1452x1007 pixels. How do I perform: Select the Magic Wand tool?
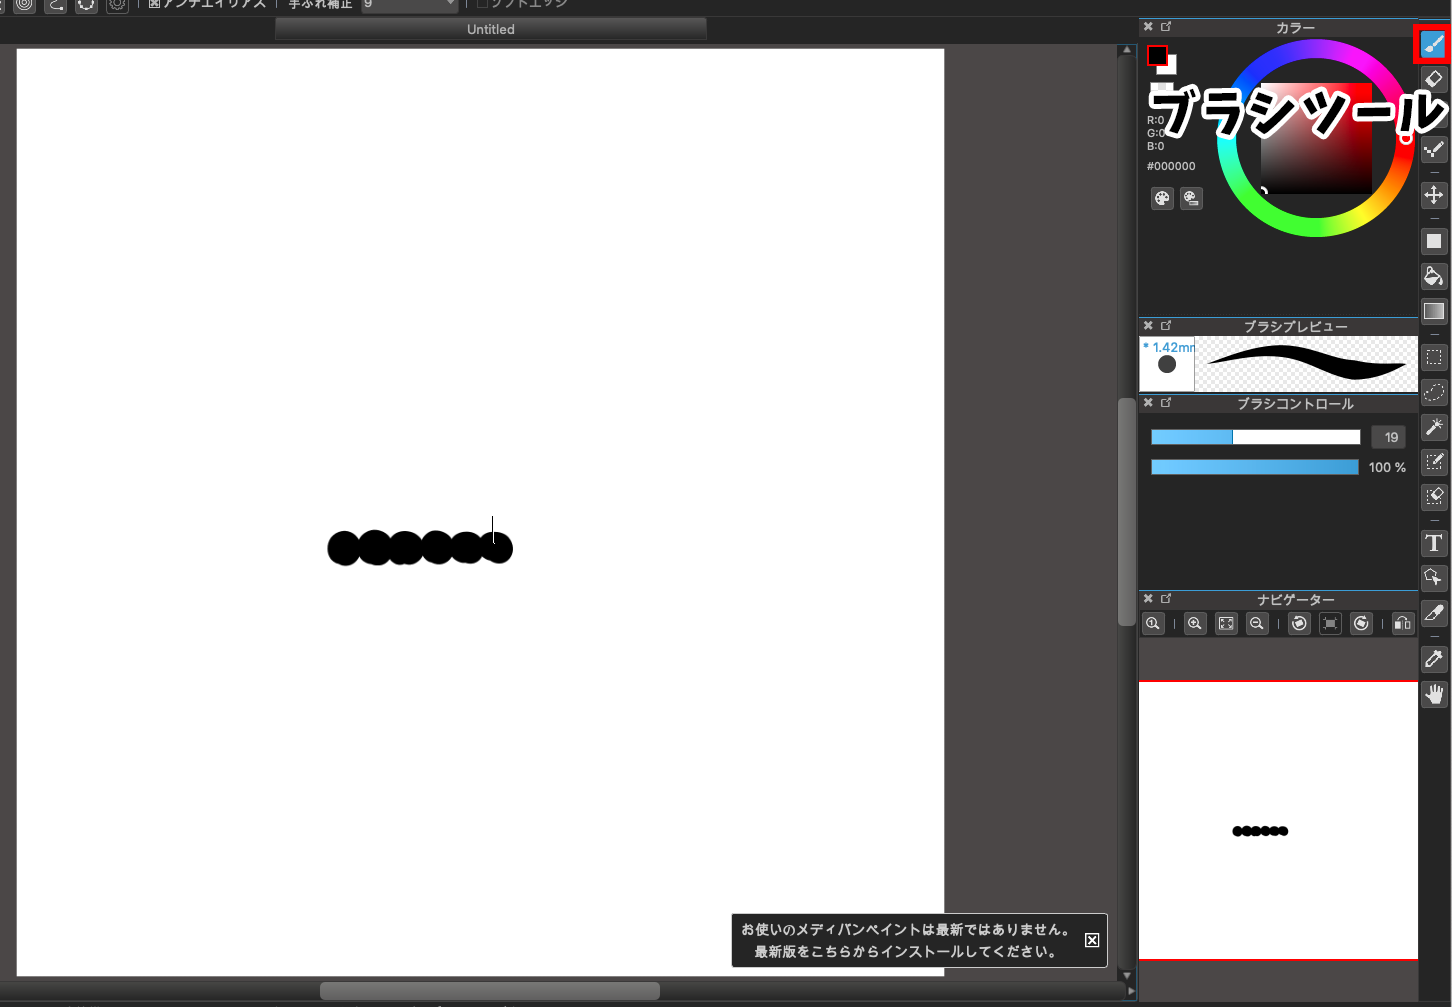point(1433,427)
